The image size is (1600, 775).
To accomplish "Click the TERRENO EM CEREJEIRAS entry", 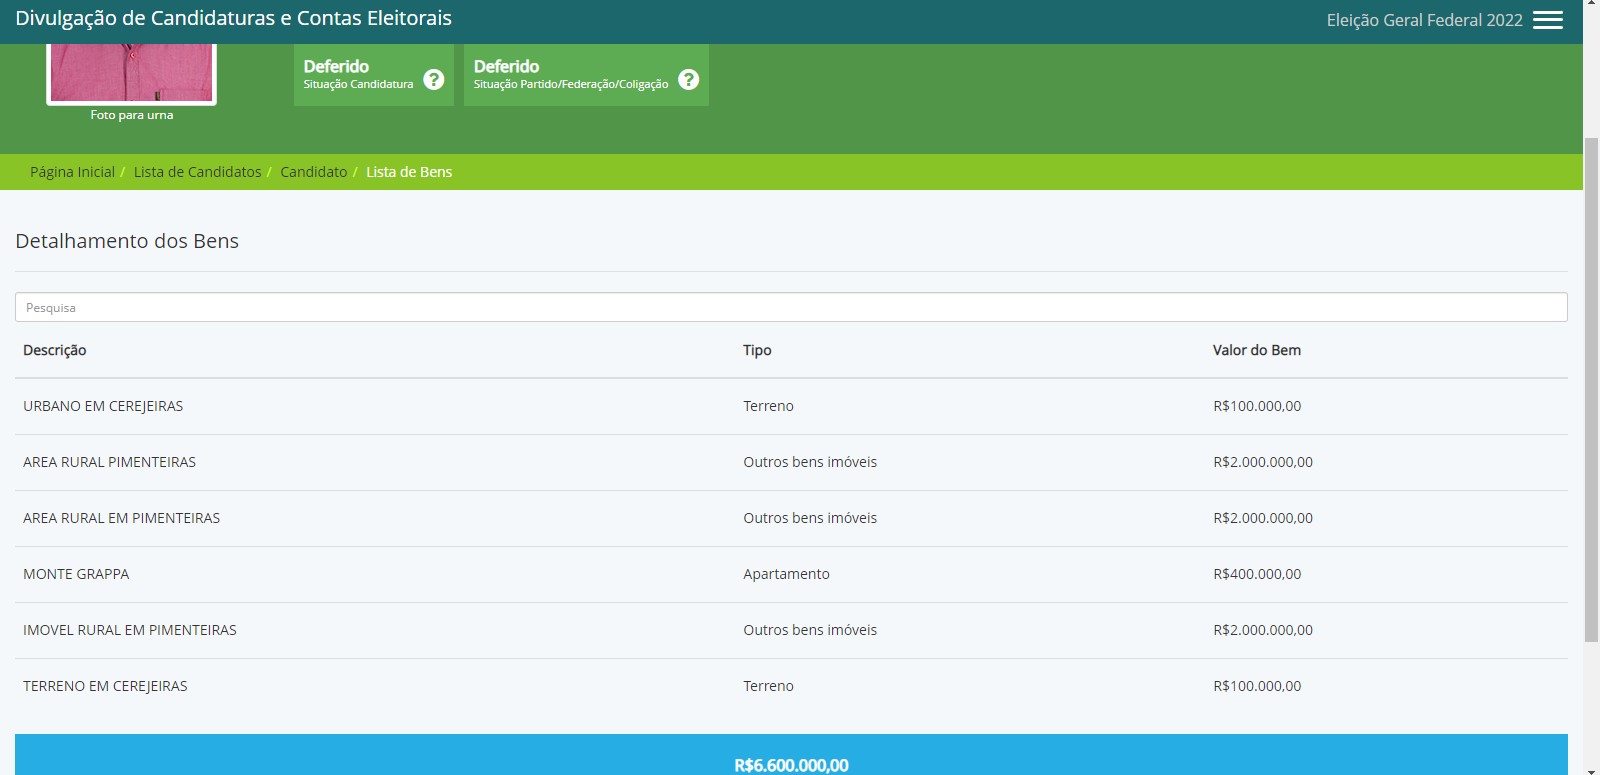I will 105,686.
